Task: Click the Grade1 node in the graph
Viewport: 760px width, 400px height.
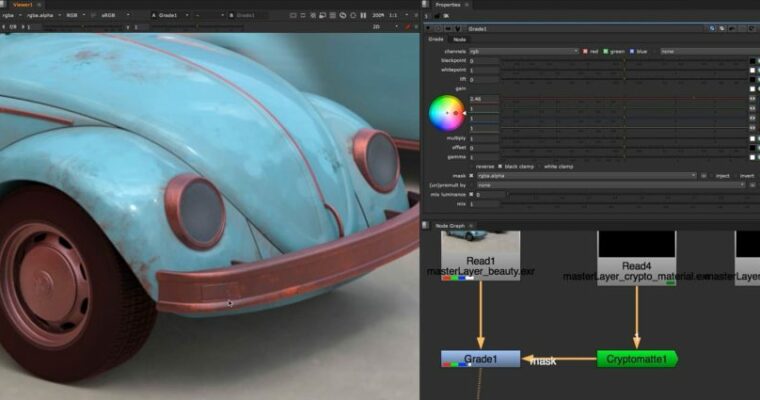Action: tap(480, 358)
